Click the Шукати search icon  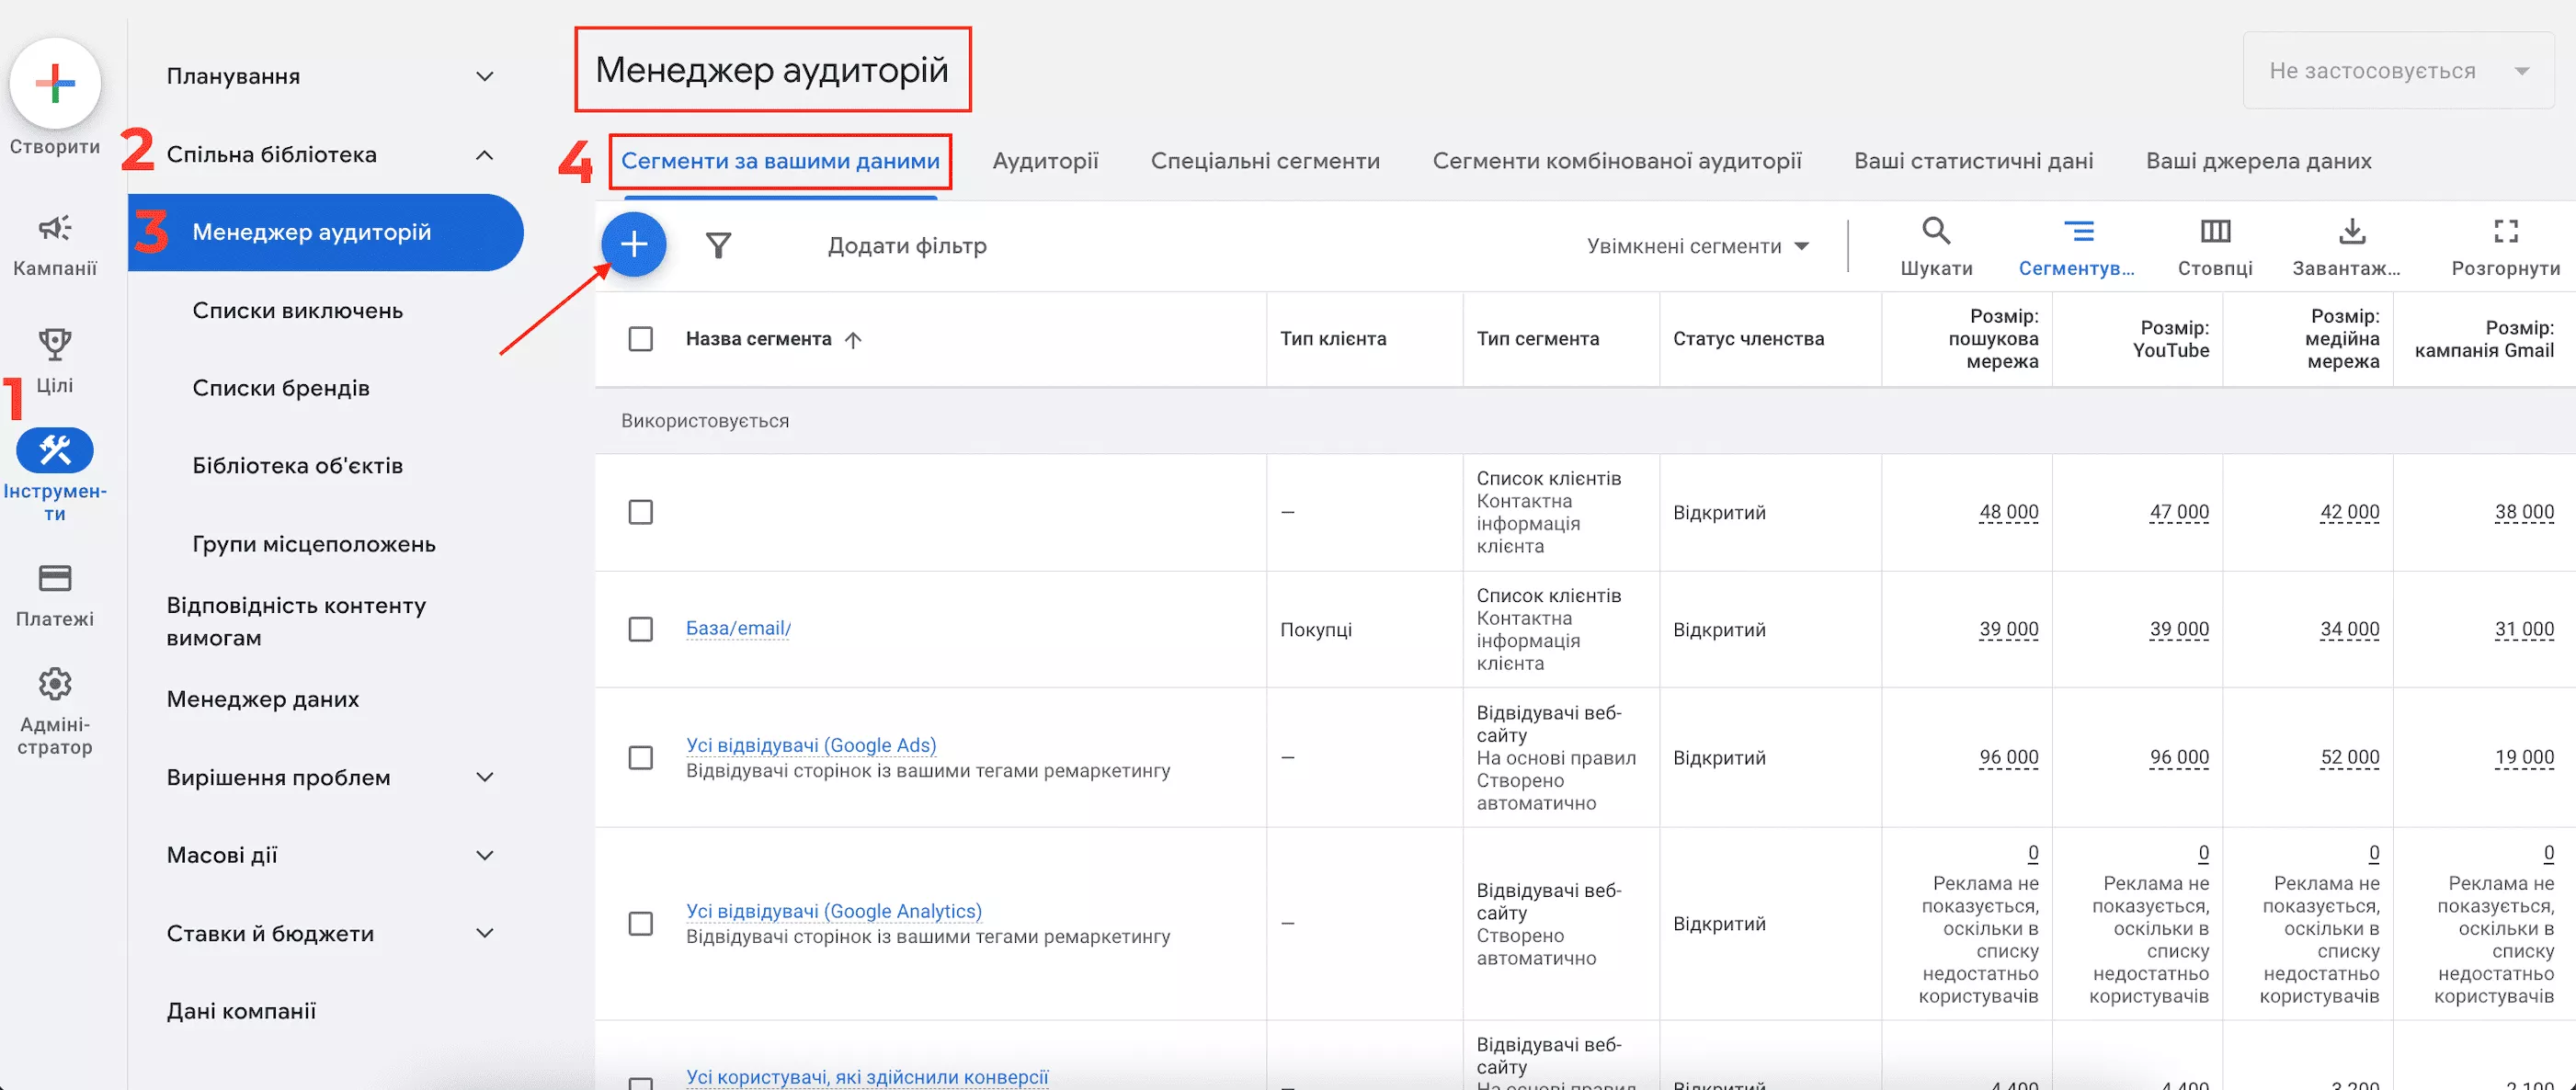point(1936,232)
